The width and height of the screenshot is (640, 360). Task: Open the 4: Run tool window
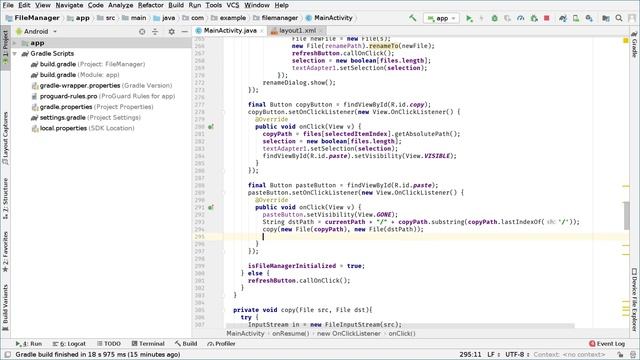coord(29,344)
